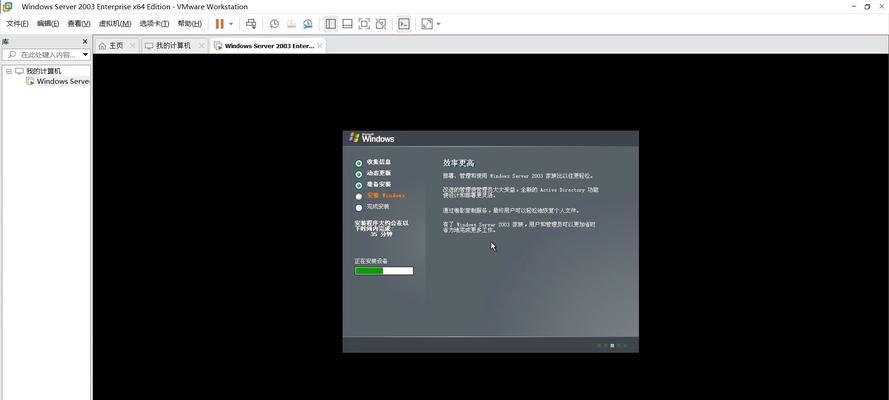
Task: Click the 收集信息 step indicator circle
Action: click(x=359, y=163)
